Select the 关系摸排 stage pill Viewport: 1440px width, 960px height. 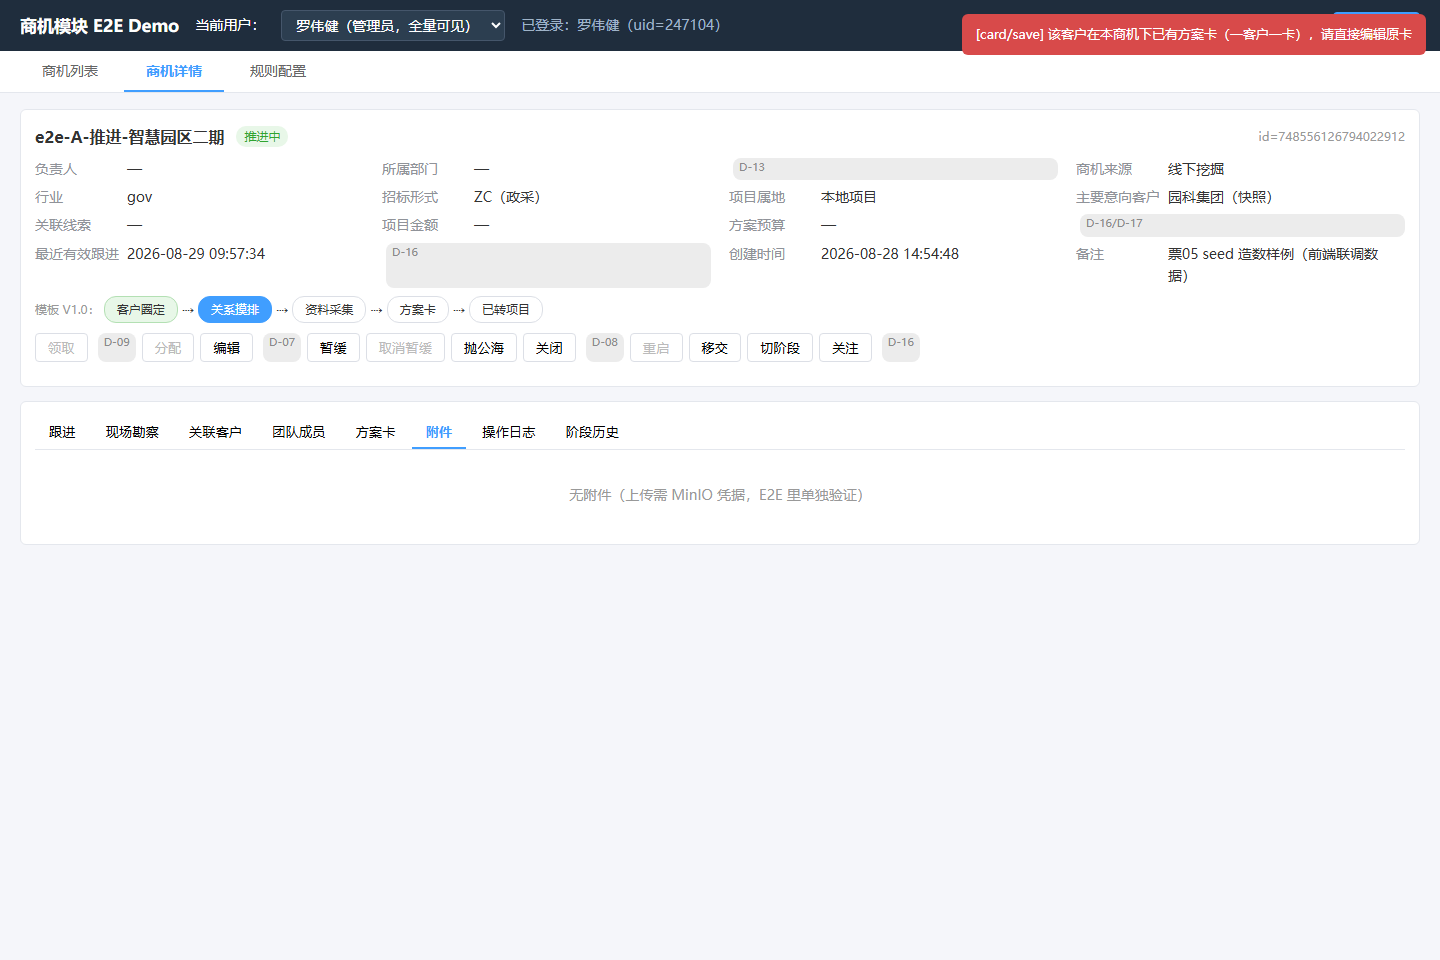(x=235, y=310)
